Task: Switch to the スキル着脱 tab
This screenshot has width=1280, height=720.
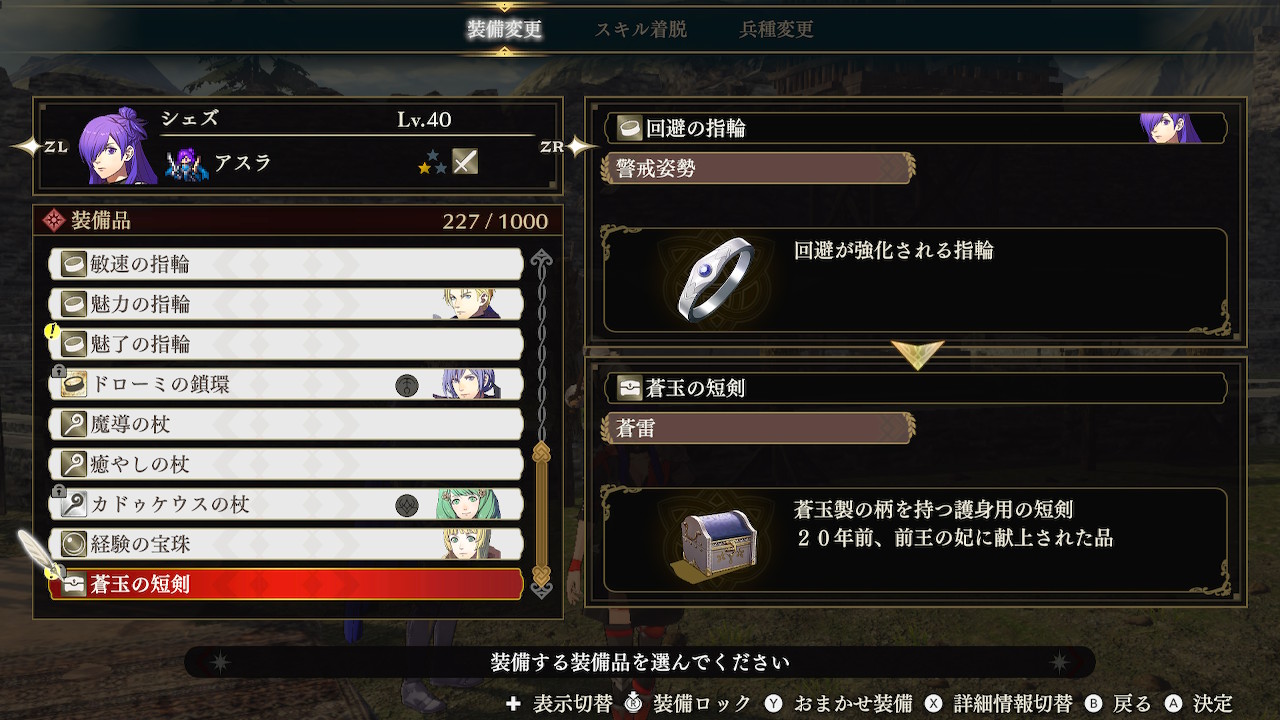Action: (x=641, y=29)
